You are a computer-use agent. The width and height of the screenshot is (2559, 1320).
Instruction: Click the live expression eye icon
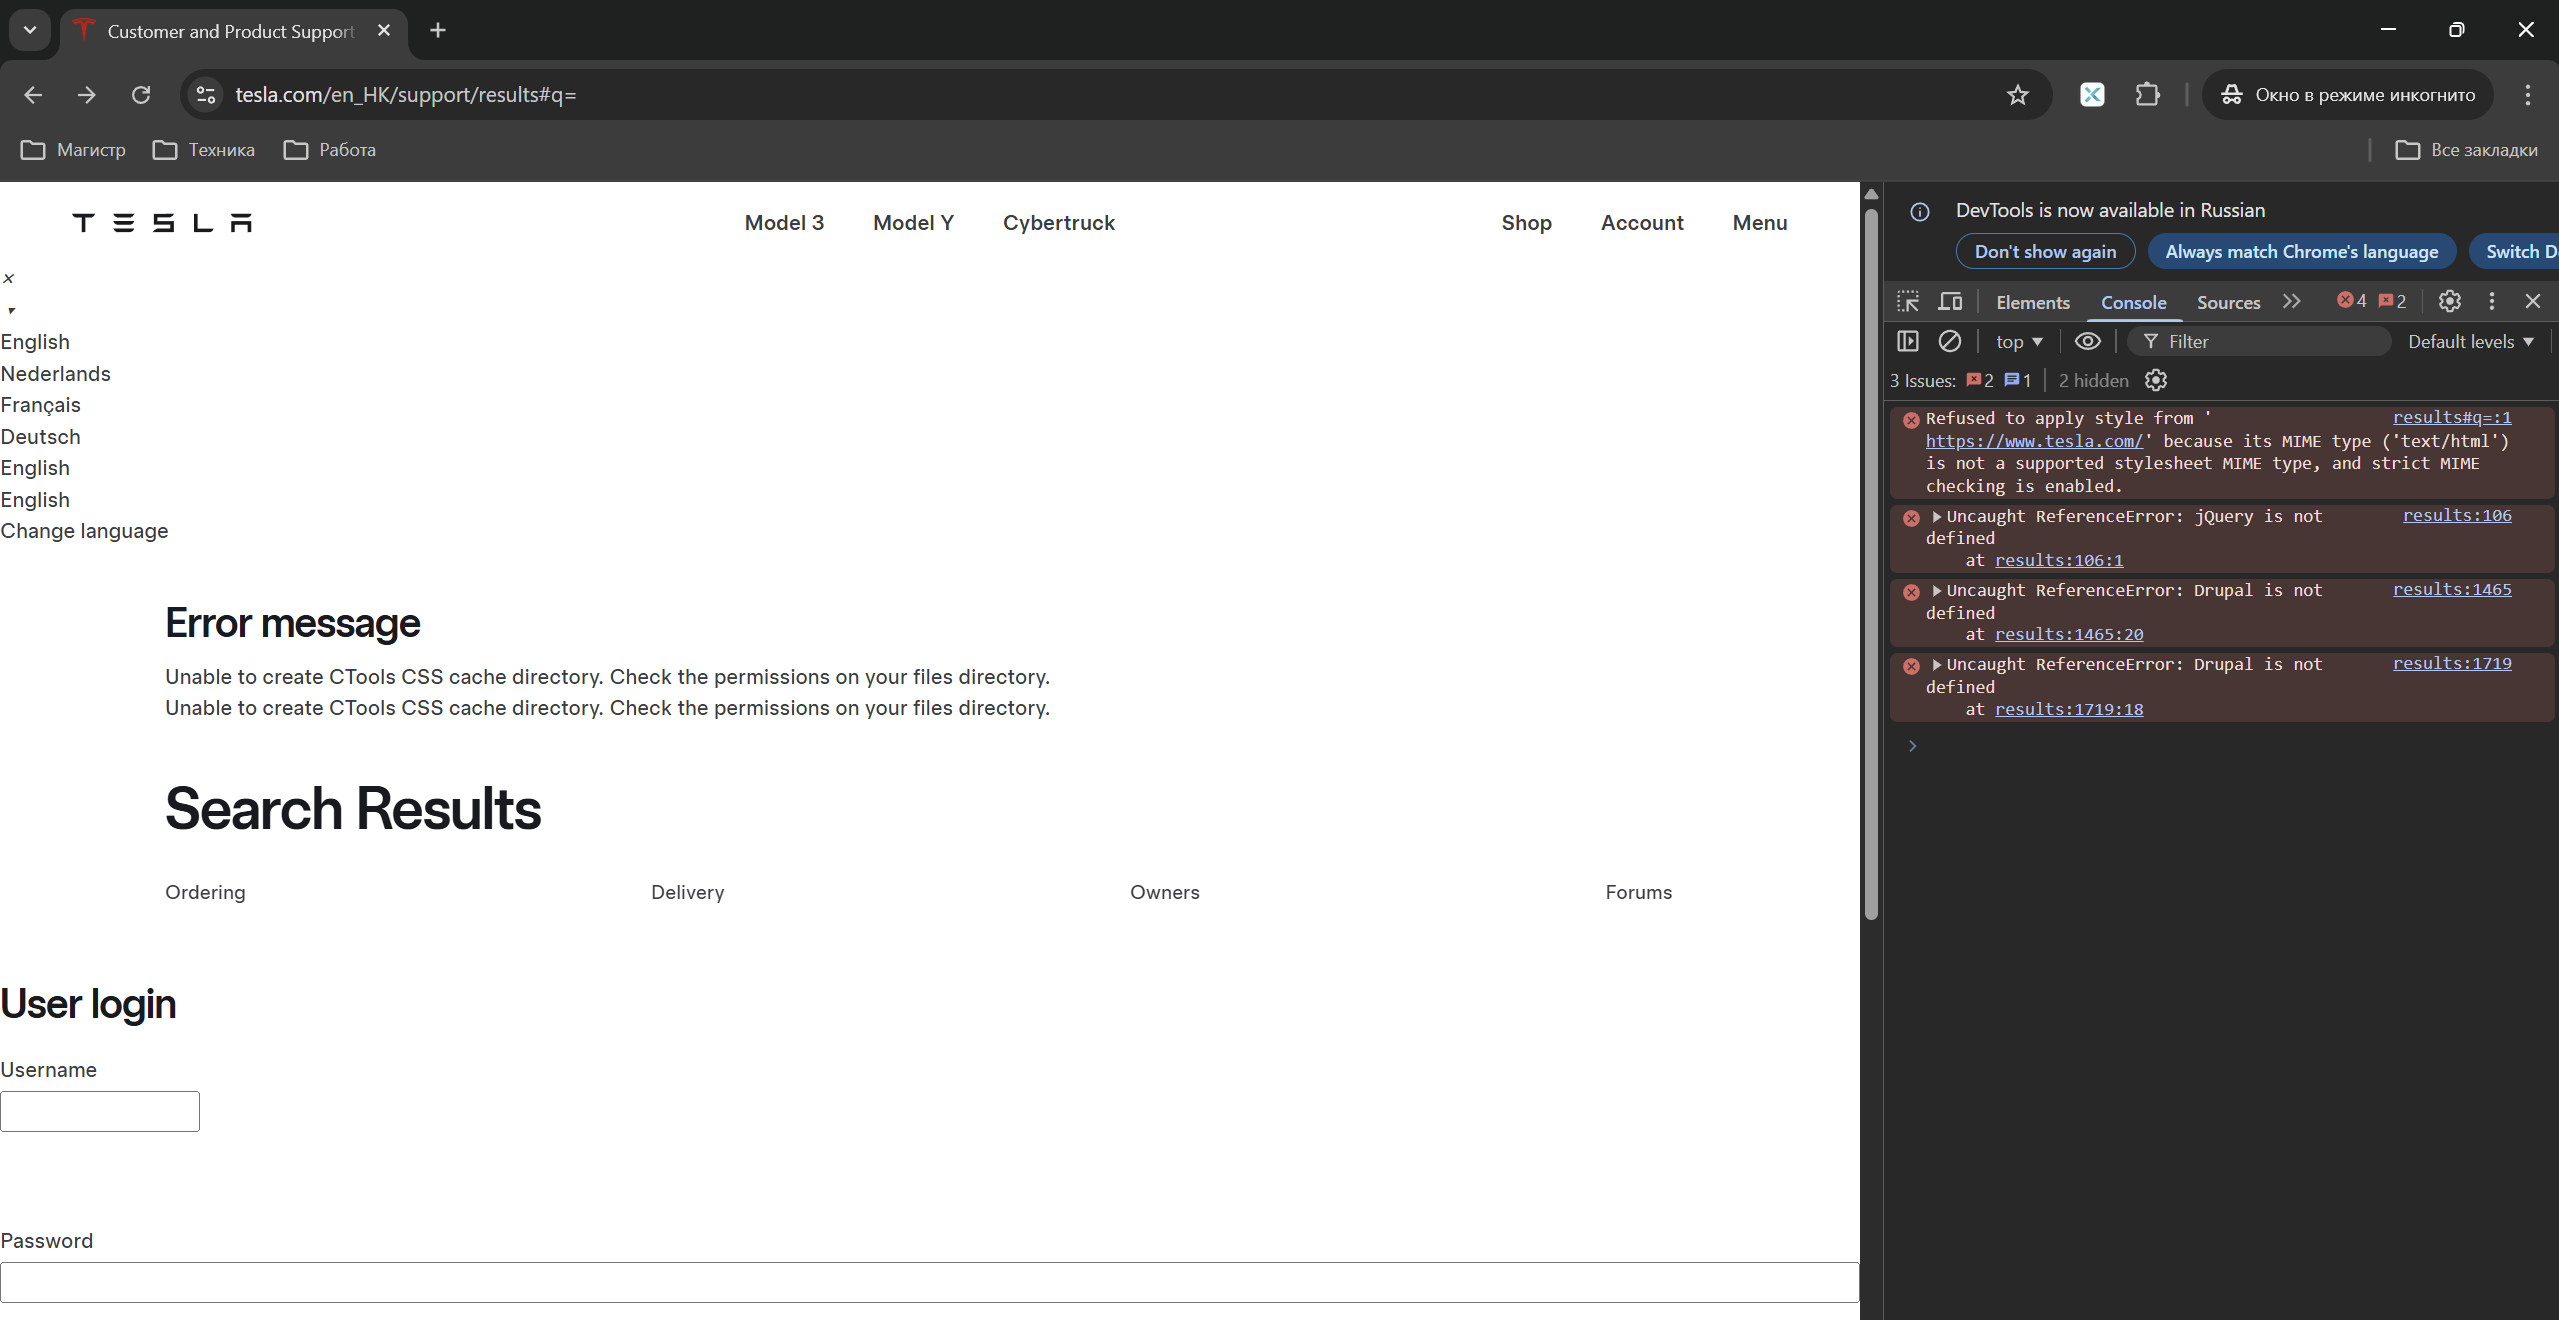coord(2087,341)
